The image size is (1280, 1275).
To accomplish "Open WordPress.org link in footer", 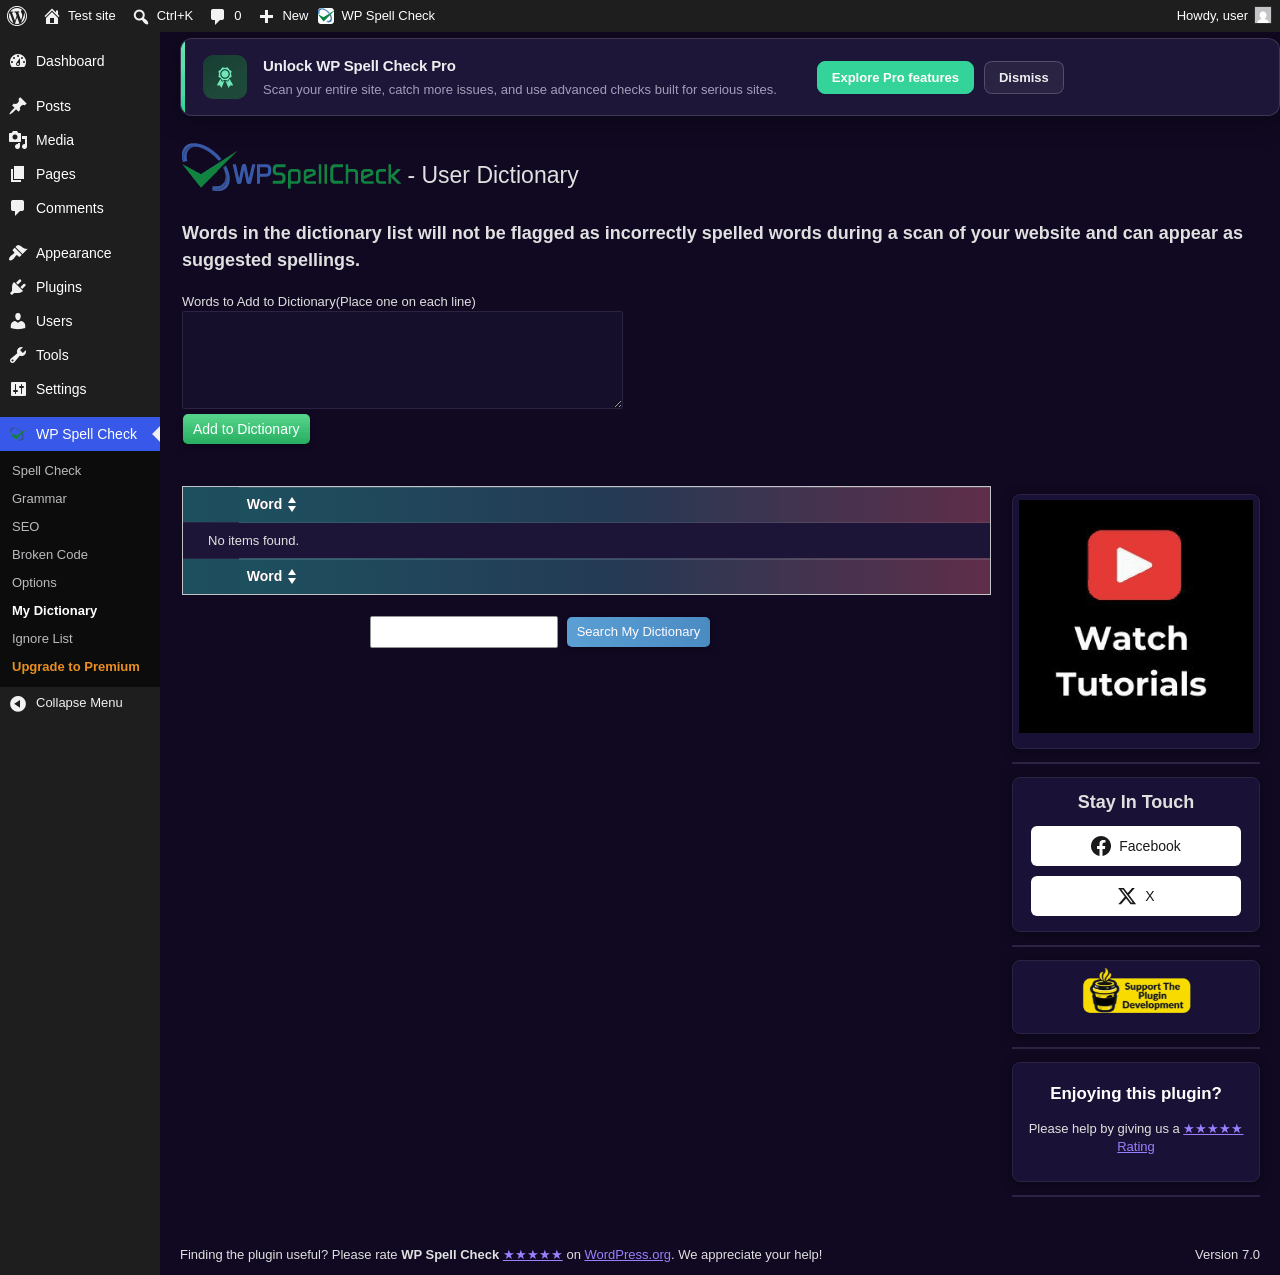I will tap(628, 1255).
